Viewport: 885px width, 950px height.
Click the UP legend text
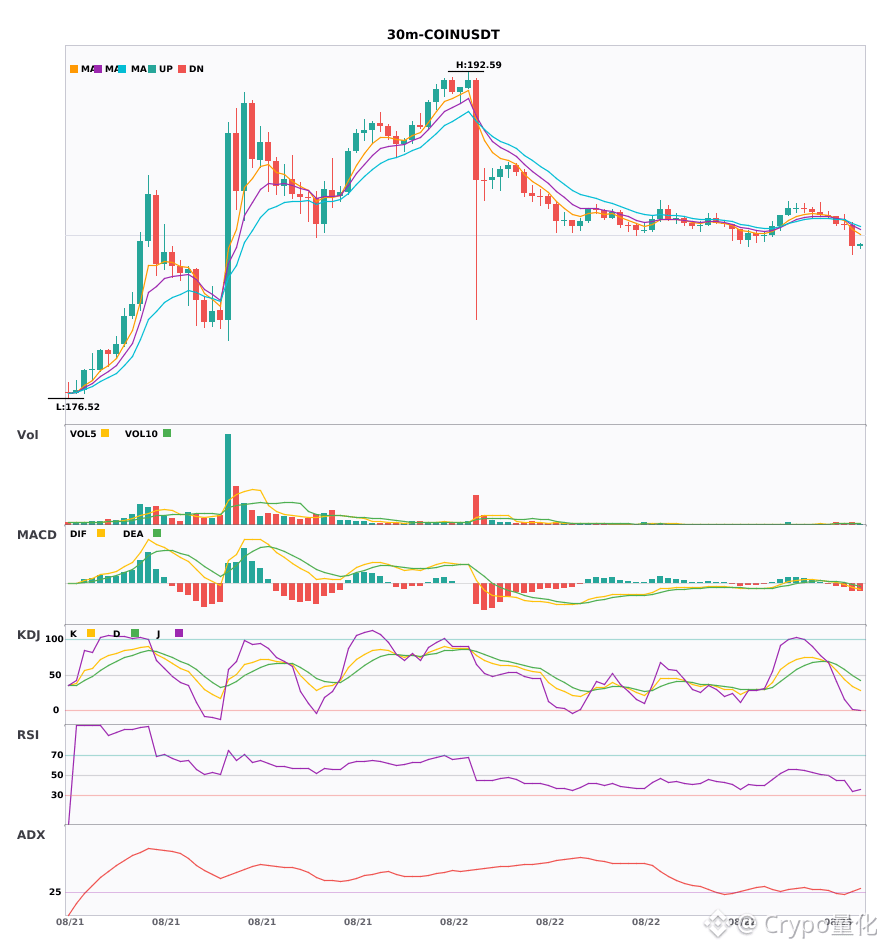coord(166,69)
